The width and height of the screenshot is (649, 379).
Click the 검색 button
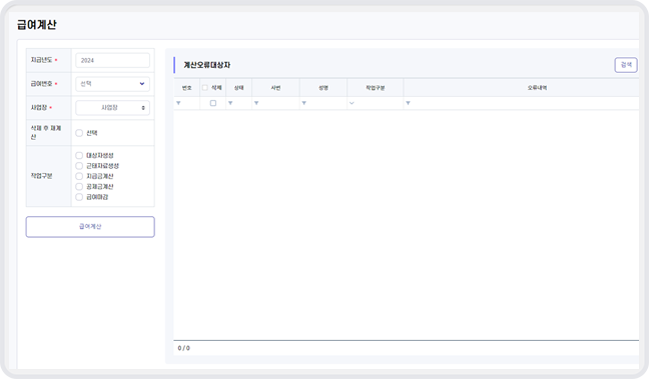pos(626,65)
